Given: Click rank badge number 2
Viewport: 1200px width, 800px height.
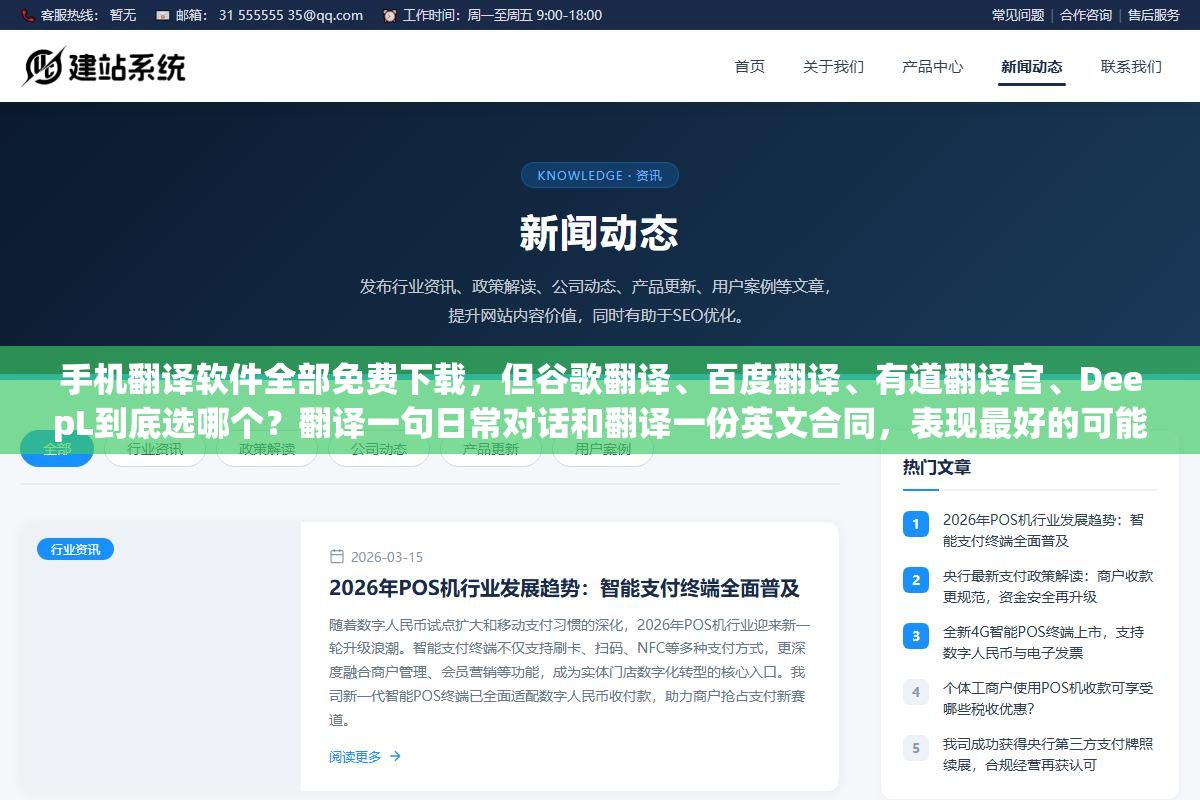Looking at the screenshot, I should click(x=915, y=579).
